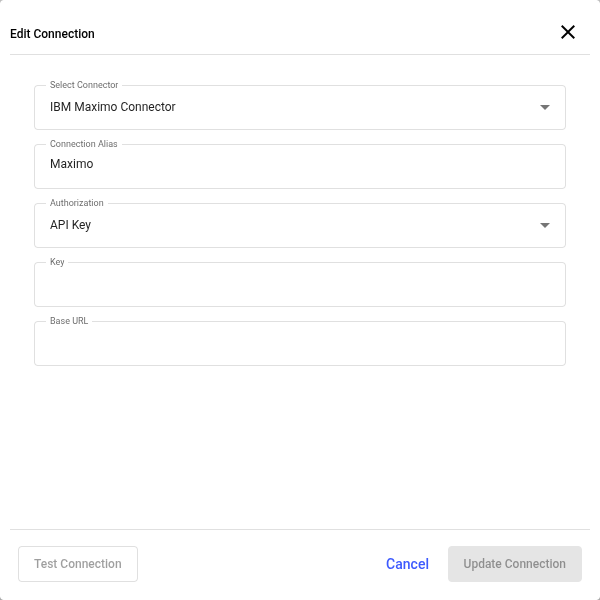Focus the Base URL input field
This screenshot has height=600, width=600.
coord(300,343)
